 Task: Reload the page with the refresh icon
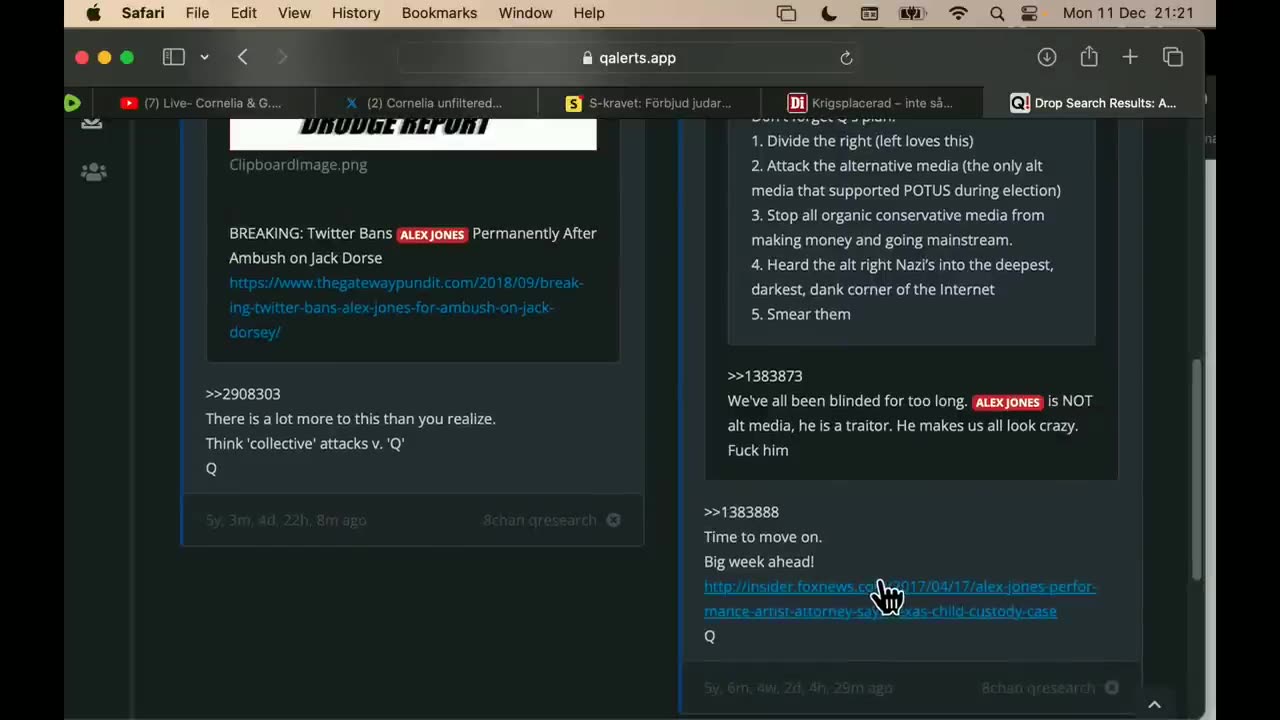point(846,58)
